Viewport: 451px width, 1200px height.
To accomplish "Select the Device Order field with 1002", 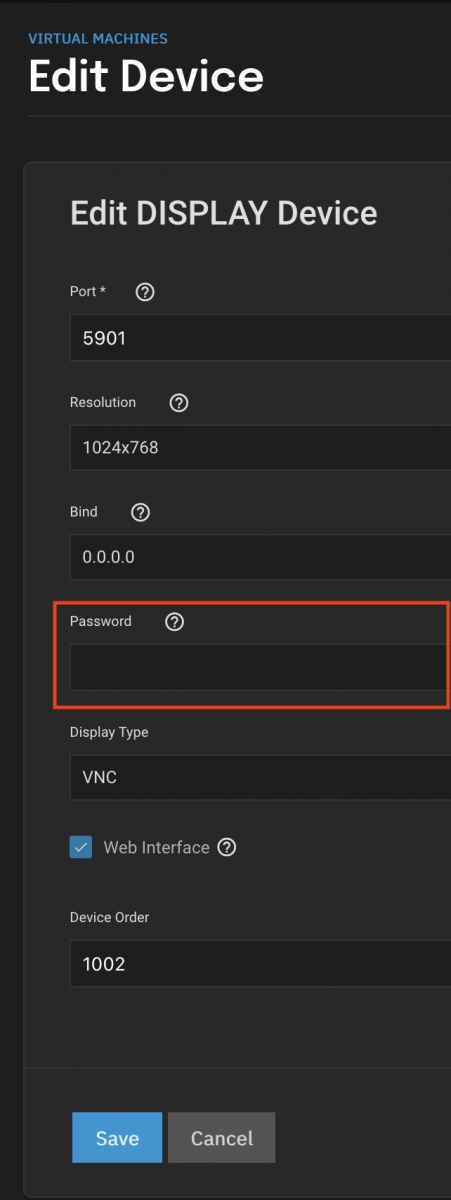I will coord(260,964).
